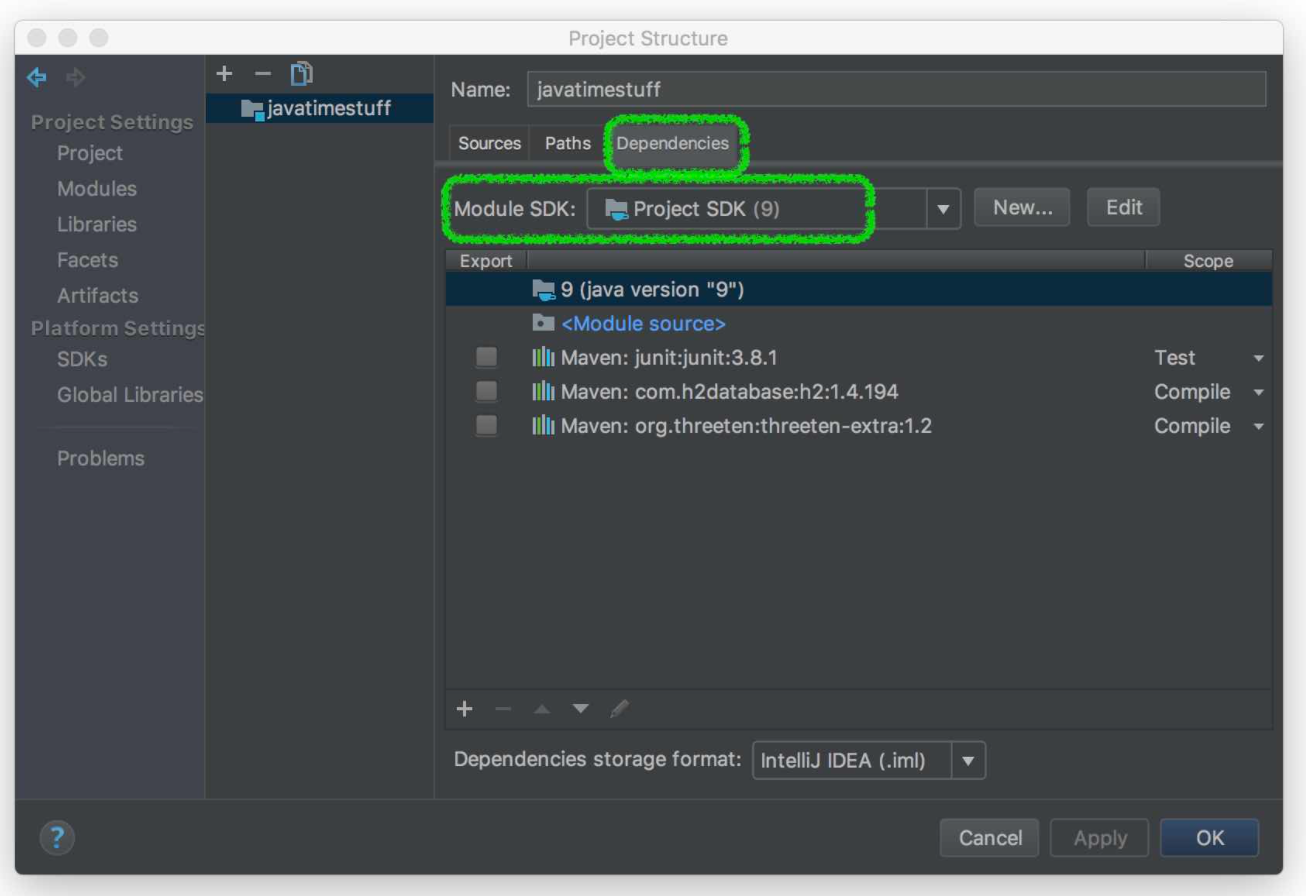
Task: Click the h2database library icon
Action: click(x=543, y=392)
